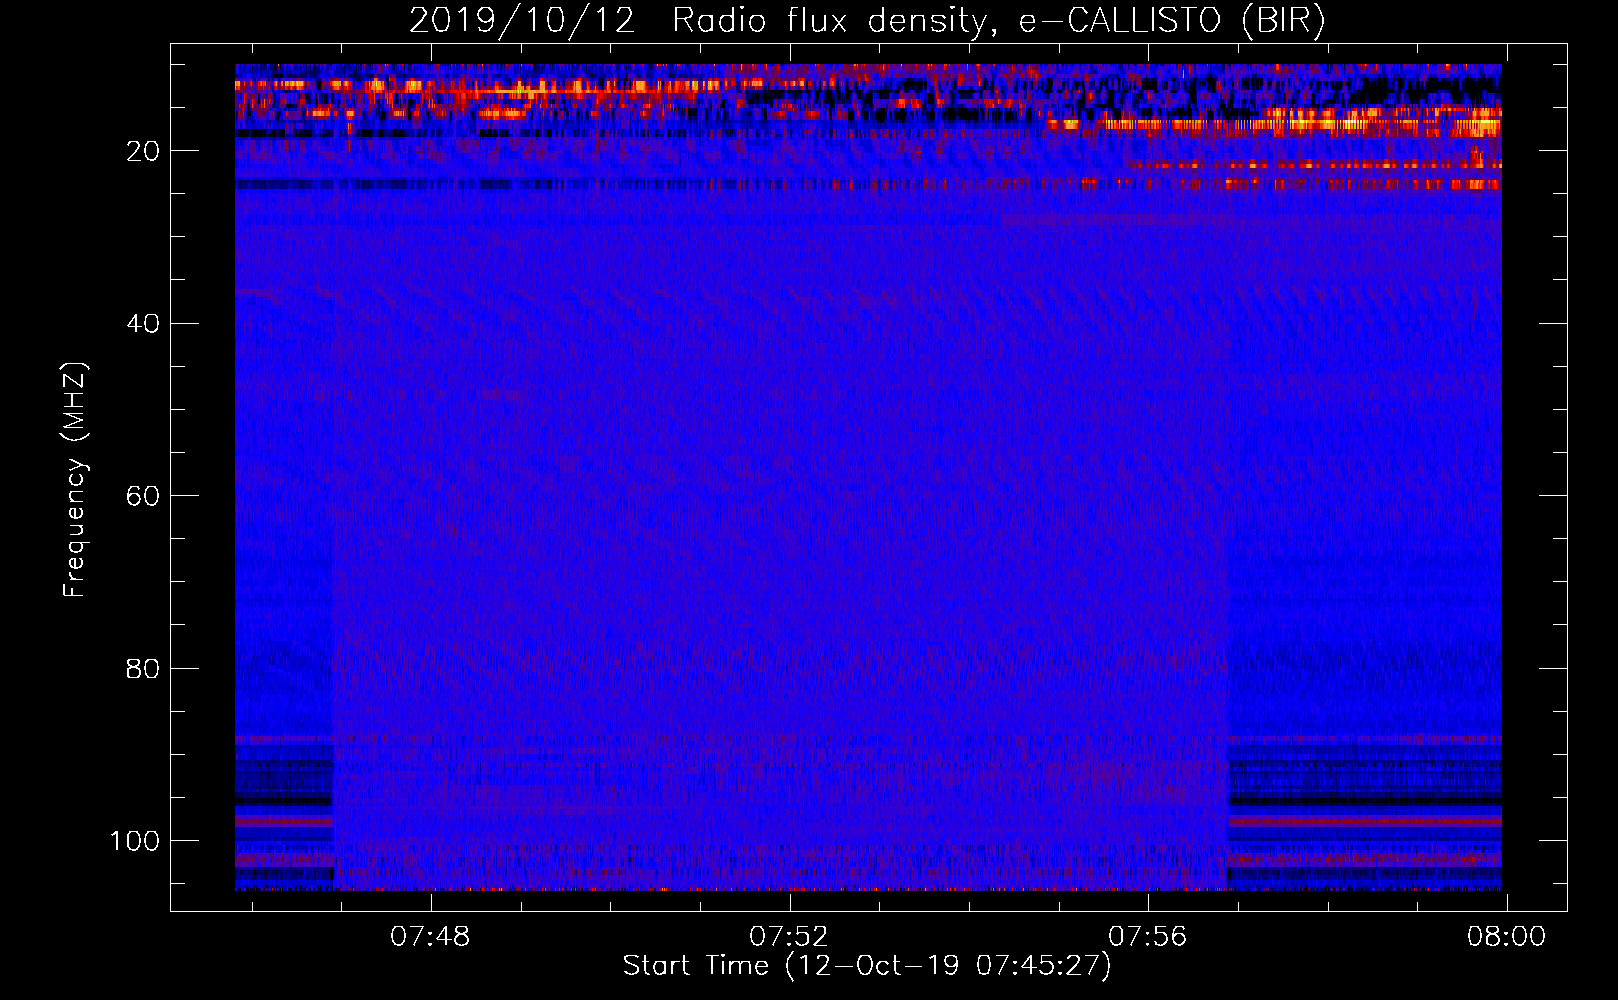Click the 60 MHz frequency tick label
This screenshot has height=1000, width=1618.
tap(144, 496)
